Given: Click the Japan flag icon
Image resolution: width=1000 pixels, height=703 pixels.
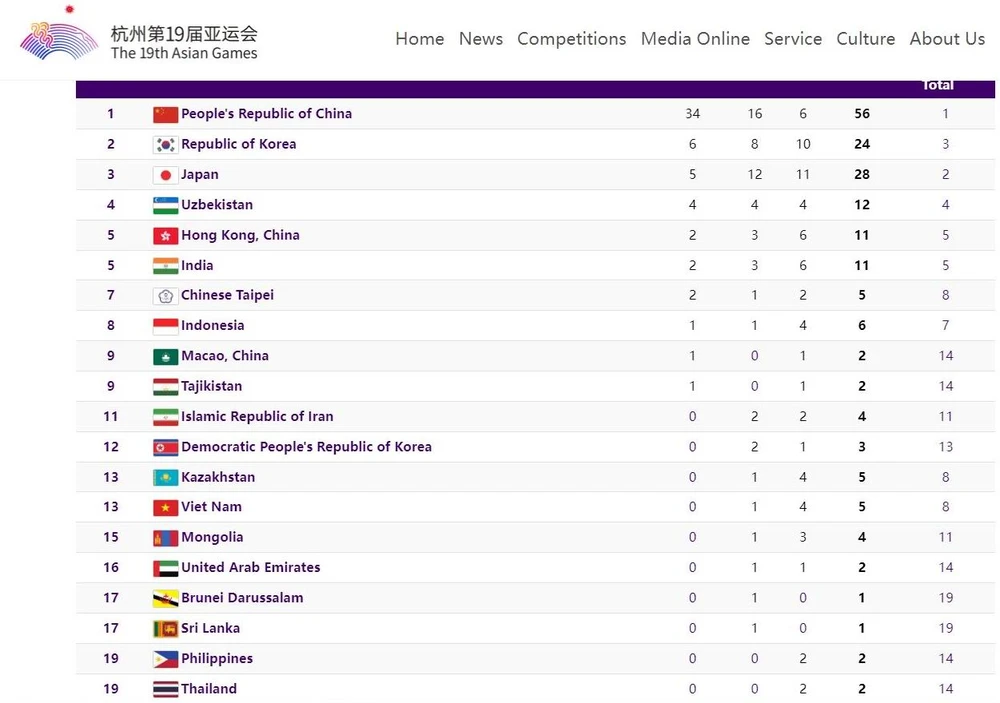Looking at the screenshot, I should 165,175.
